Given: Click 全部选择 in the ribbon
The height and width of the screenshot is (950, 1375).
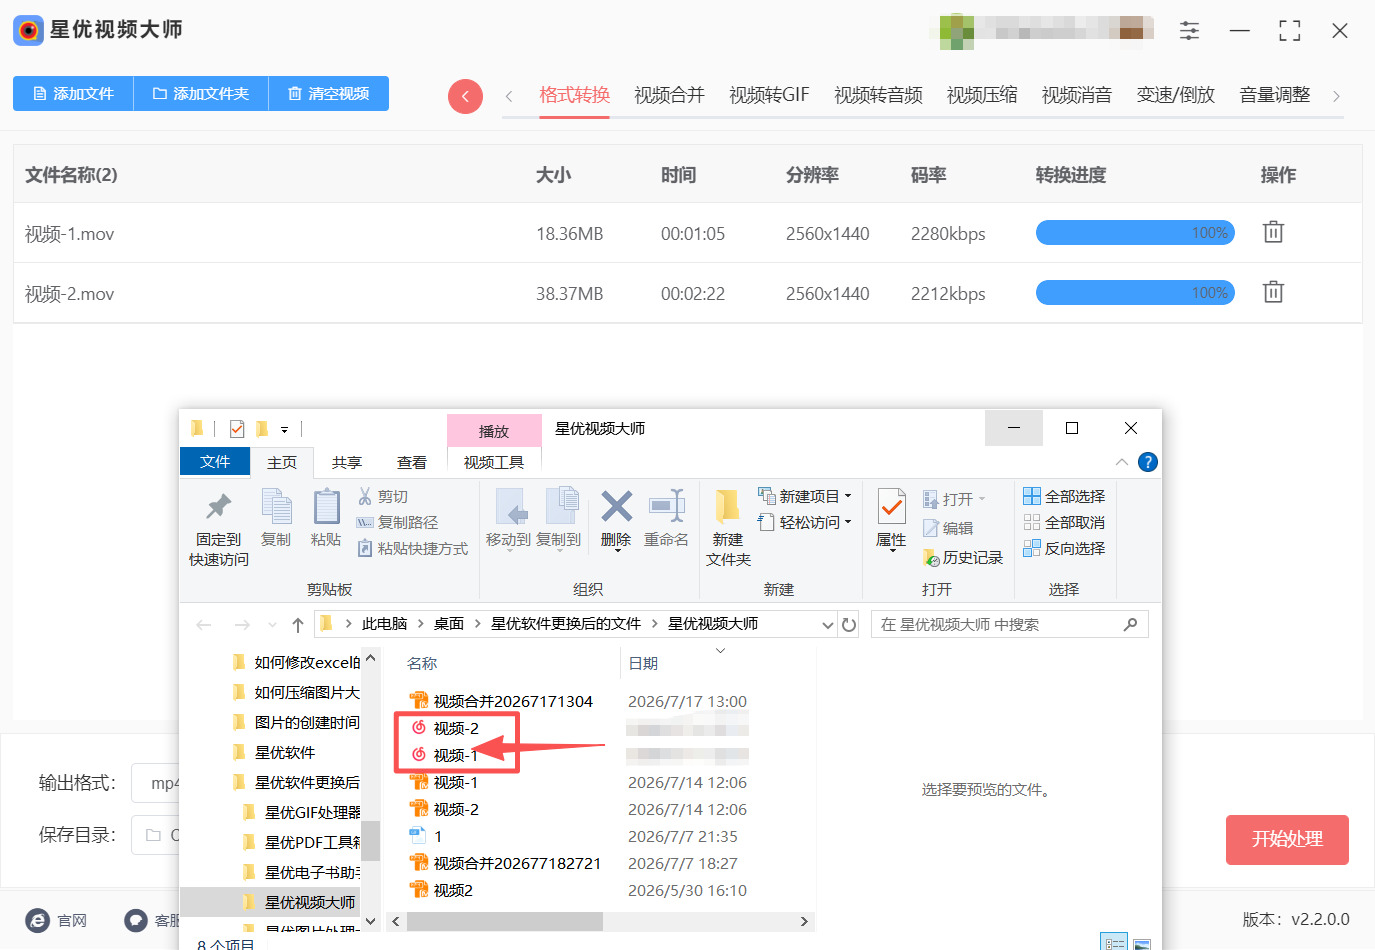Looking at the screenshot, I should click(x=1064, y=496).
